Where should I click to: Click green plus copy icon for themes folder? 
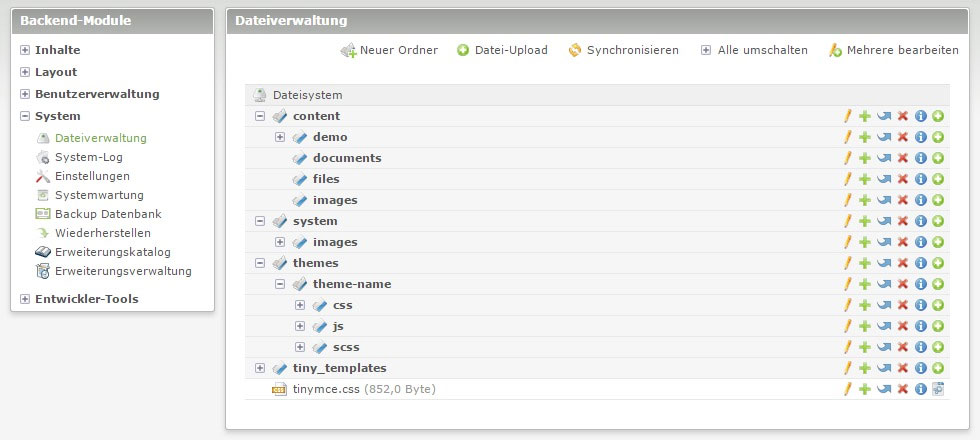865,264
